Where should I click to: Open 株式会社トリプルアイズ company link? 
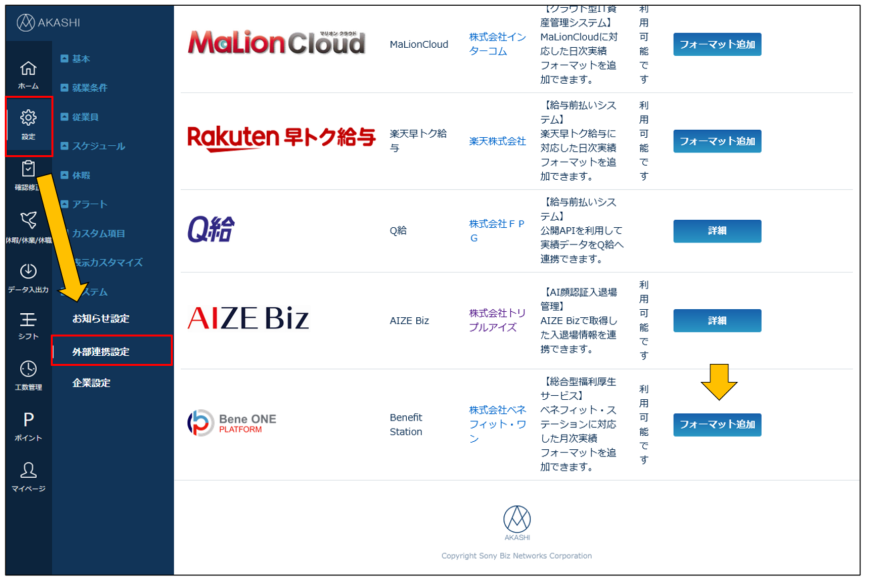497,320
